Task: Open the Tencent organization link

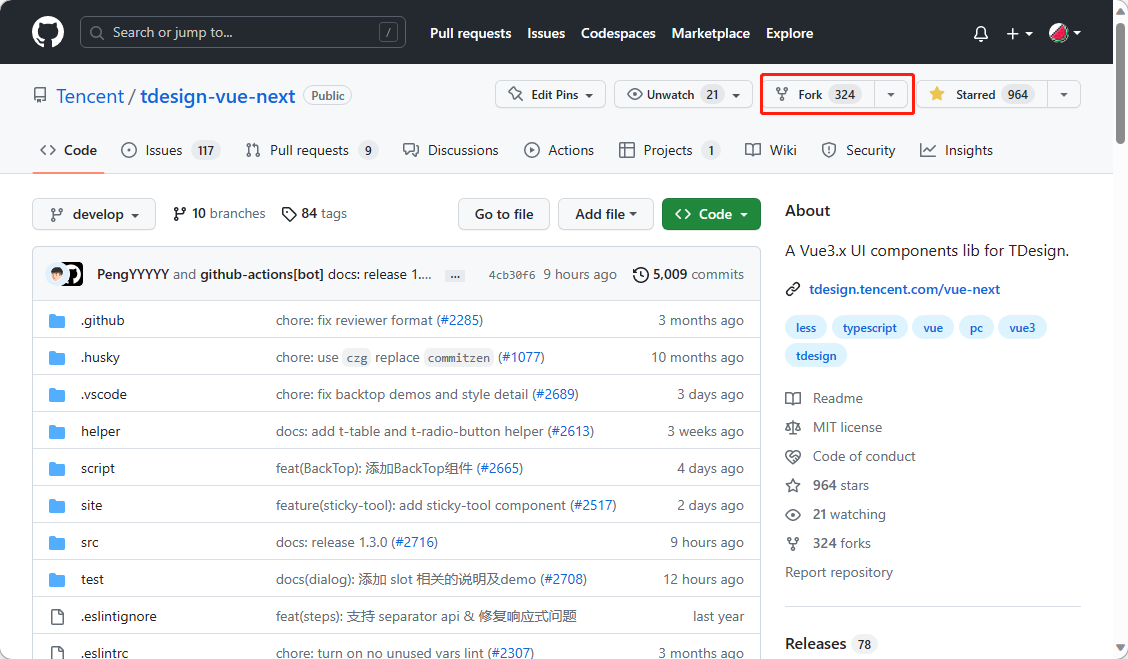Action: 90,96
